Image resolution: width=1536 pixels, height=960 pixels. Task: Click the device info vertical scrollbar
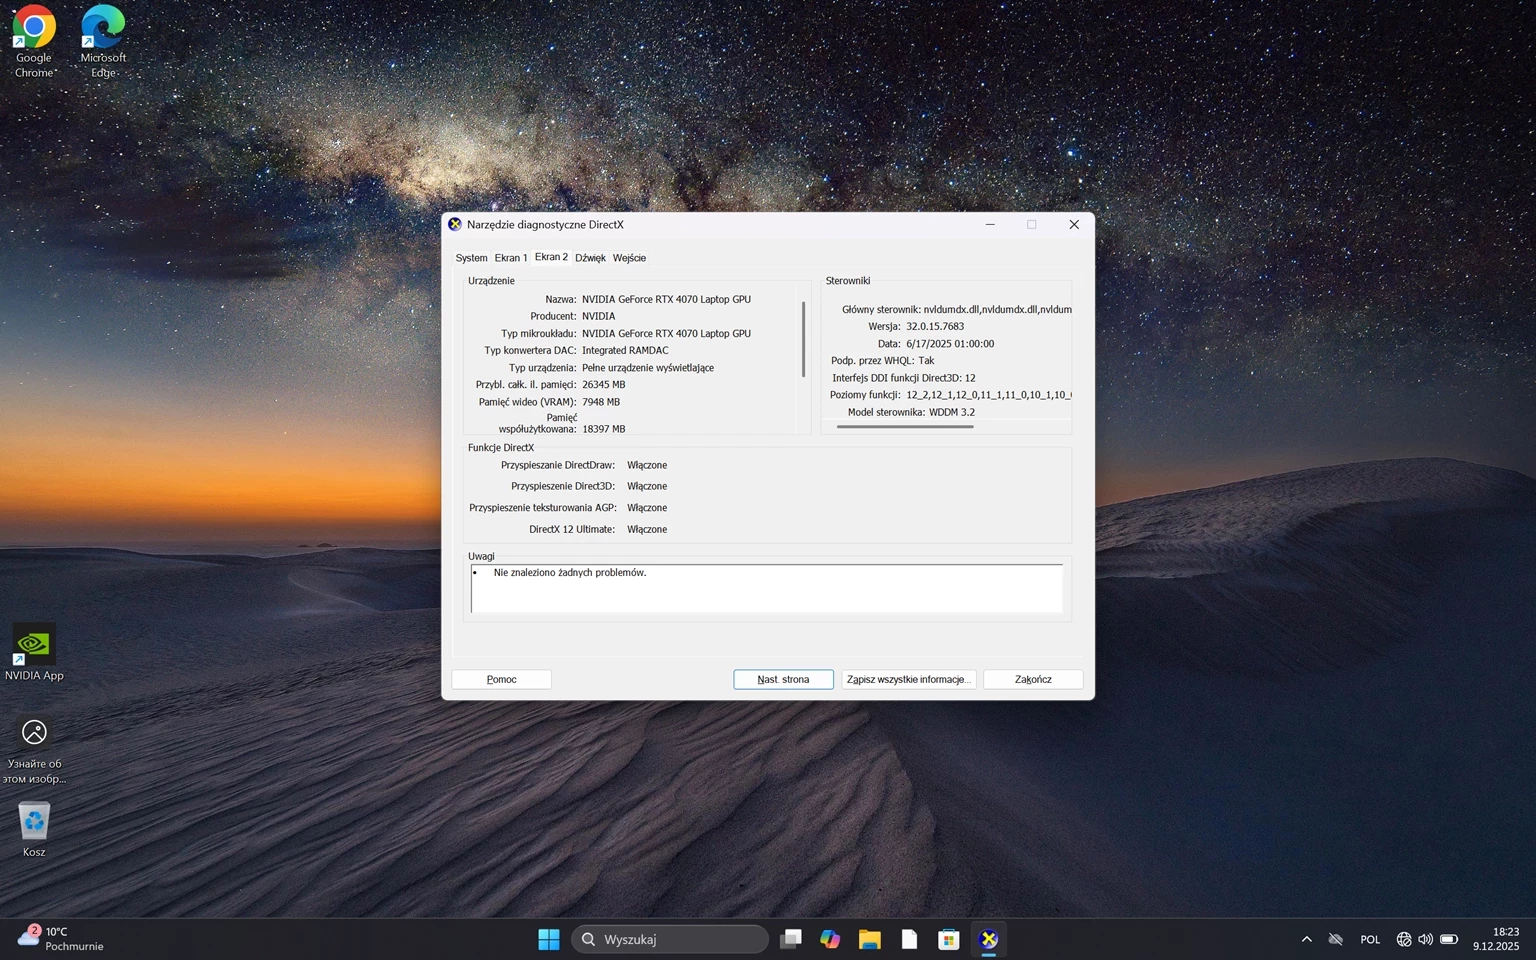pos(803,340)
